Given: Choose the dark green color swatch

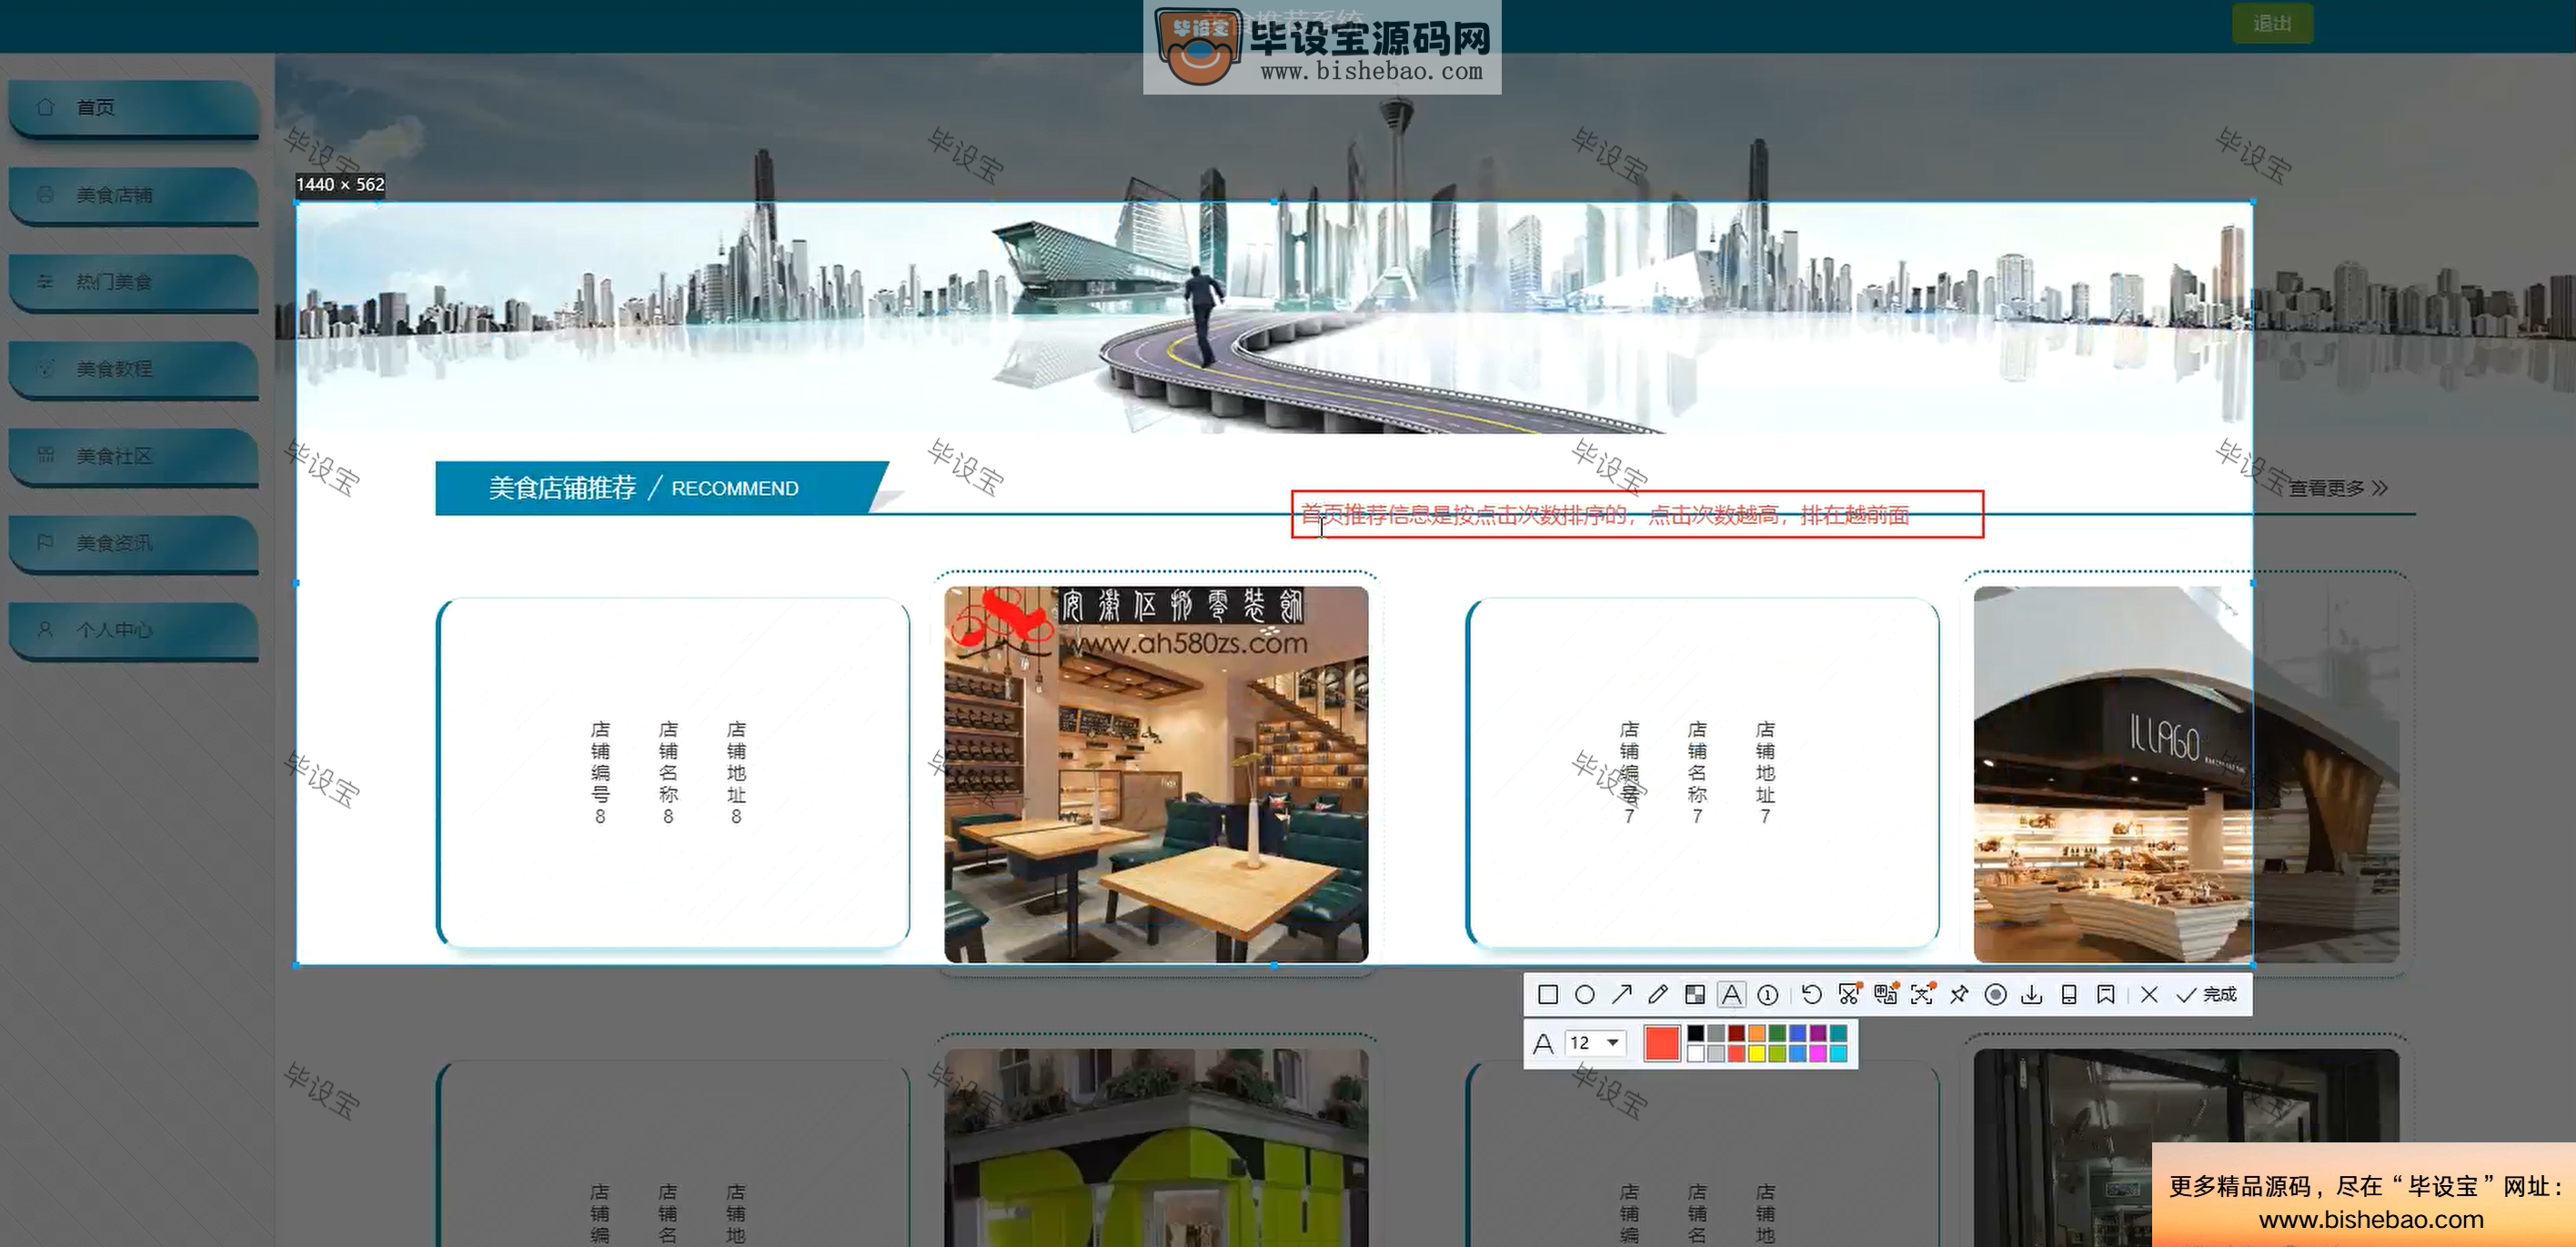Looking at the screenshot, I should click(x=1777, y=1034).
